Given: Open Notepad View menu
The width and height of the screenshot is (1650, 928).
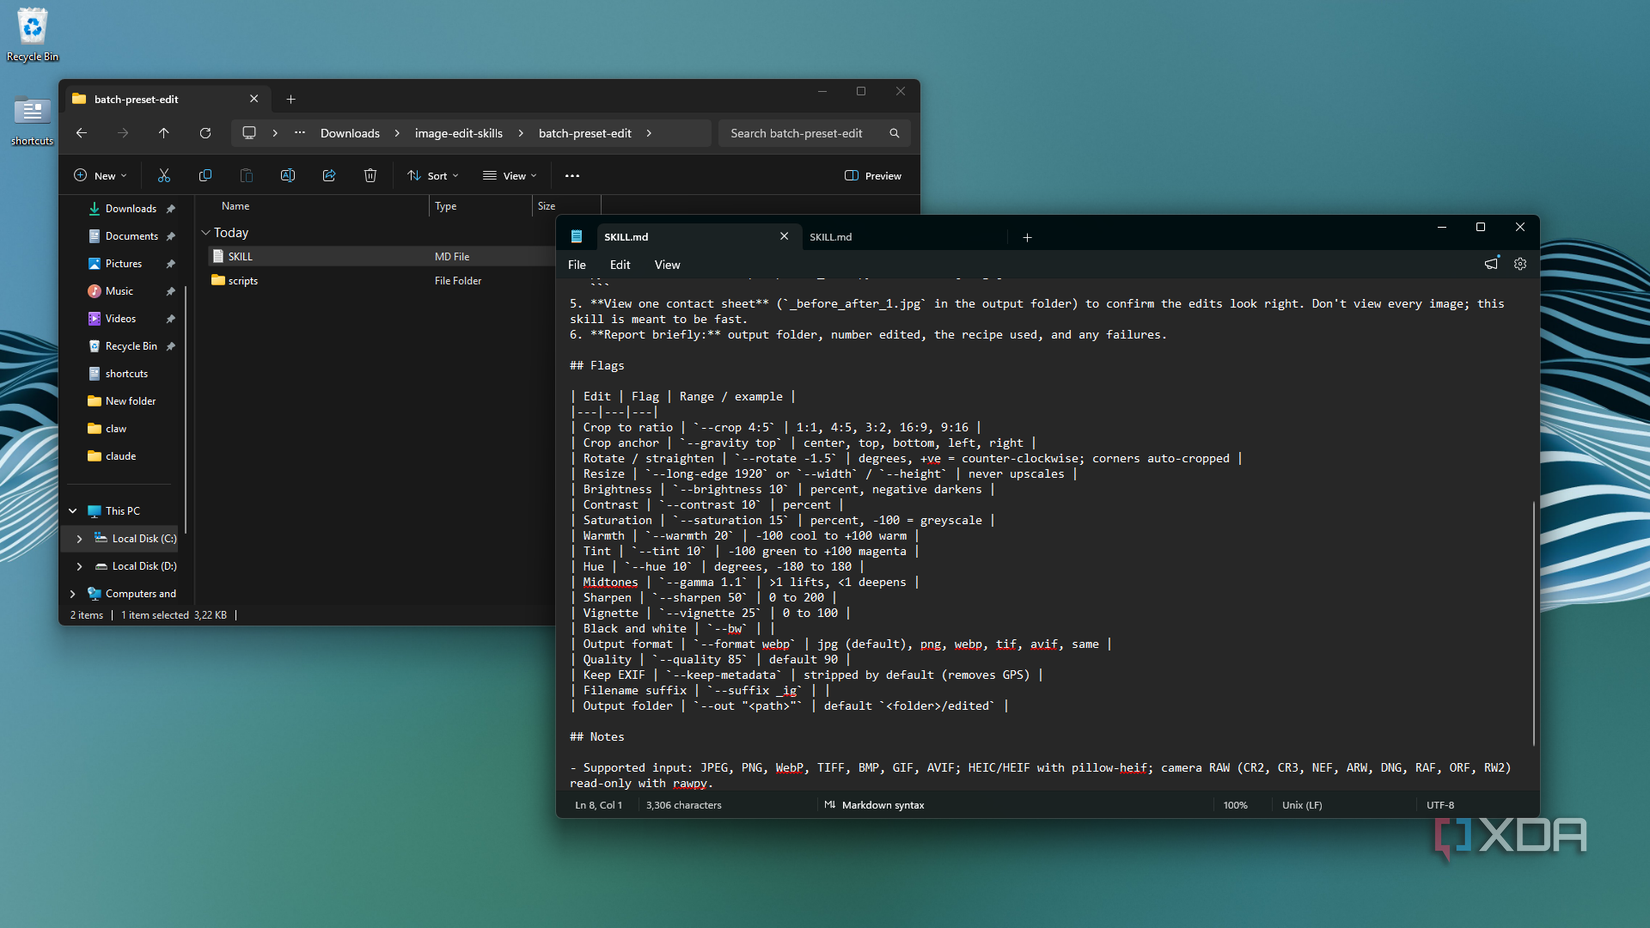Looking at the screenshot, I should tap(667, 265).
